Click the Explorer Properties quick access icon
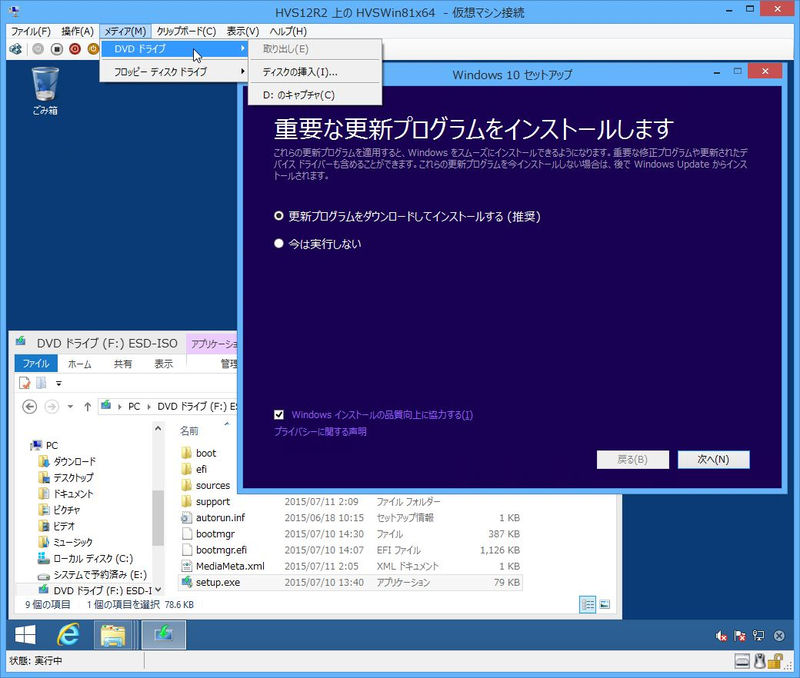800x678 pixels. pos(24,383)
